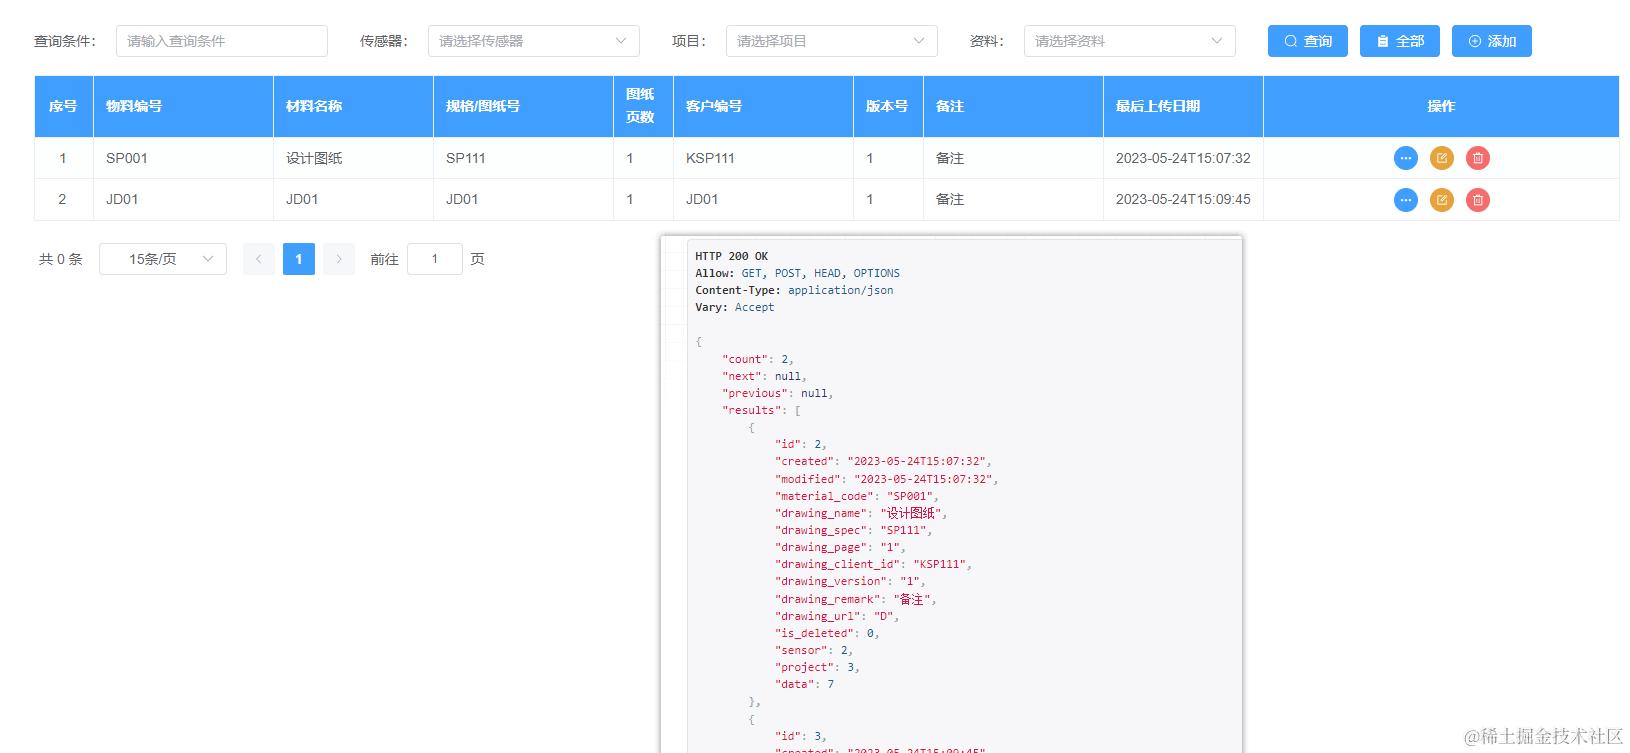Focus the 前往 page jump input
This screenshot has width=1630, height=753.
click(x=435, y=259)
